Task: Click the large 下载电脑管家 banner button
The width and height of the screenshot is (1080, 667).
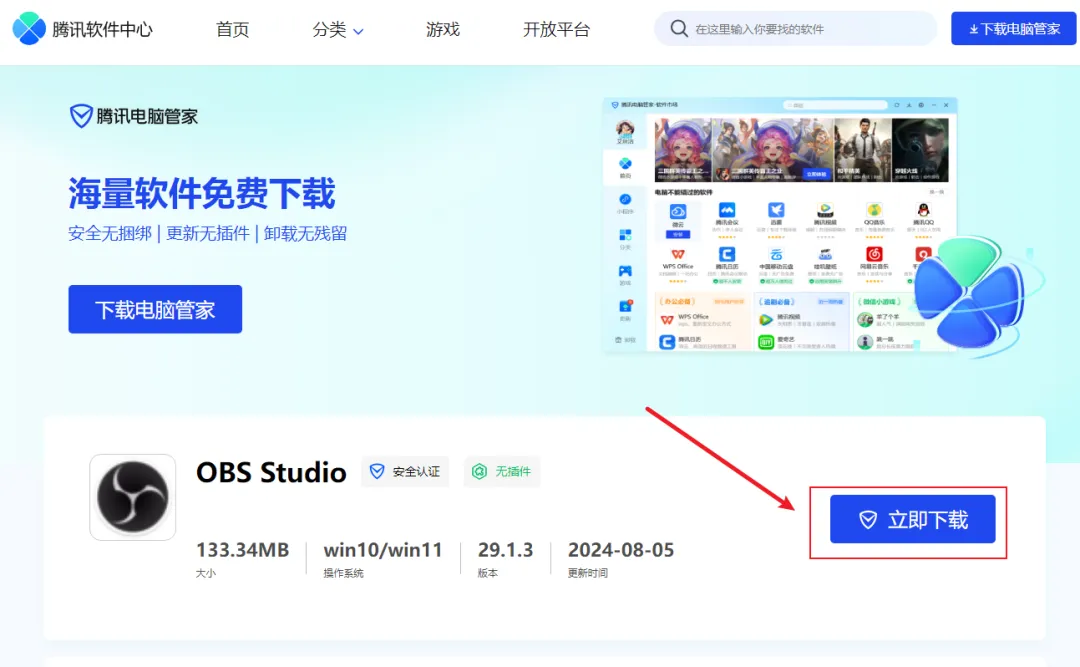Action: (155, 309)
